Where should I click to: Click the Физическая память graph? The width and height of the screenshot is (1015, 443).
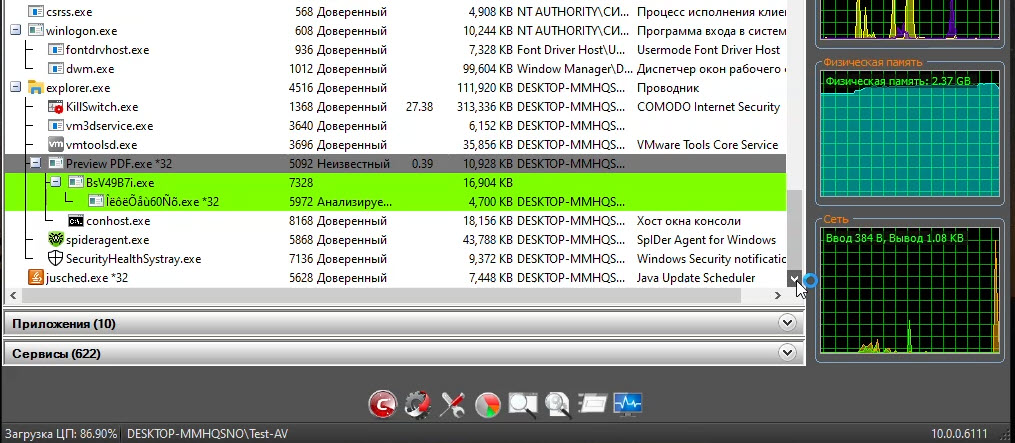tap(909, 135)
